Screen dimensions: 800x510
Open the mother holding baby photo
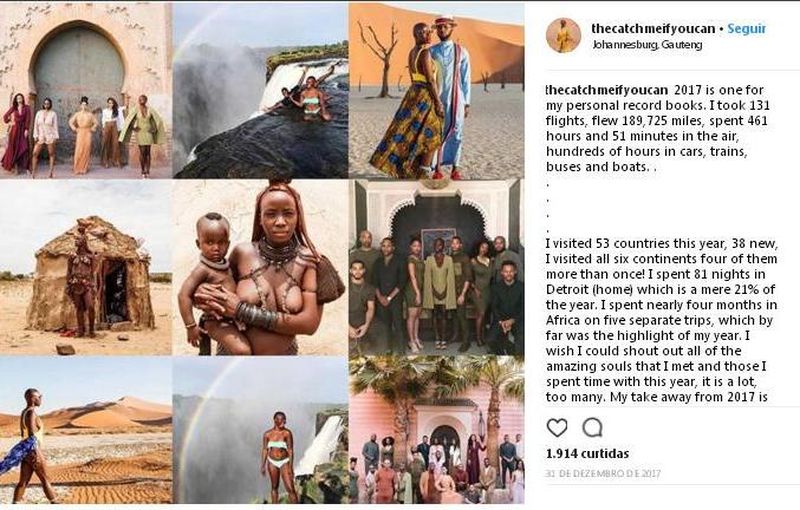[260, 268]
